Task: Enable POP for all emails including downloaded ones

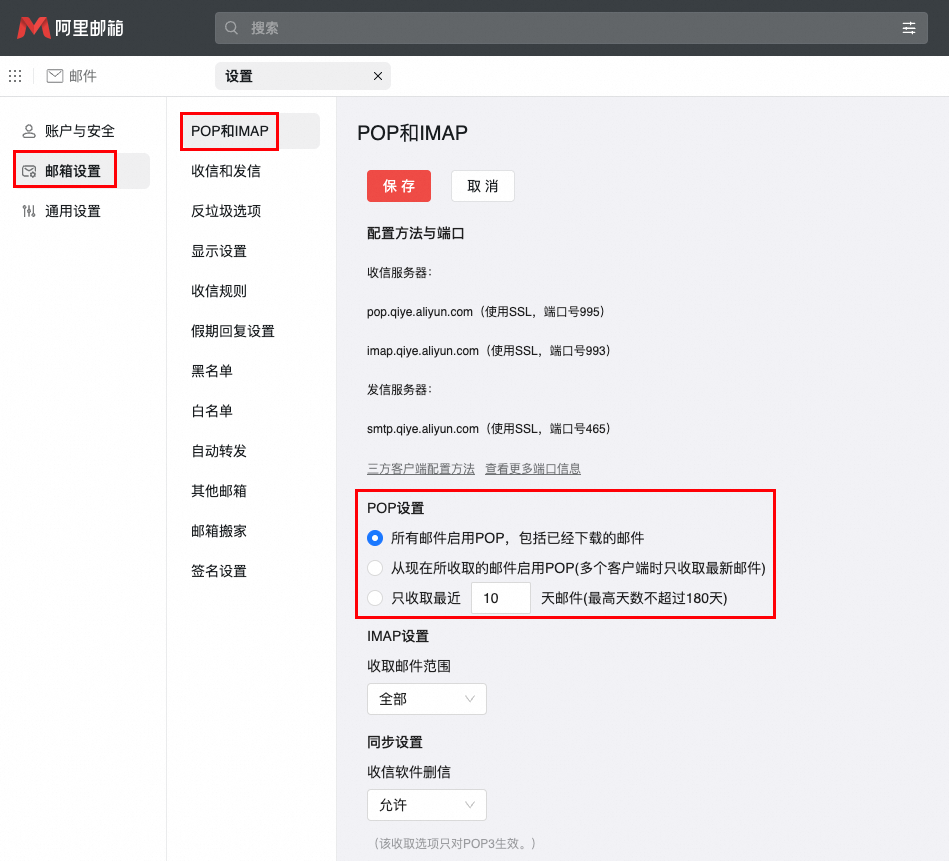Action: pyautogui.click(x=374, y=537)
